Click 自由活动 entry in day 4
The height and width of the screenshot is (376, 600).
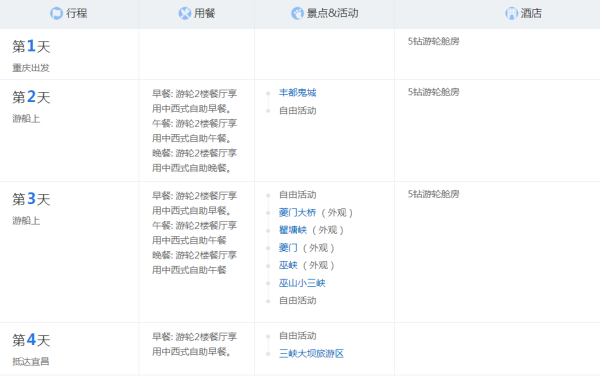(x=298, y=335)
